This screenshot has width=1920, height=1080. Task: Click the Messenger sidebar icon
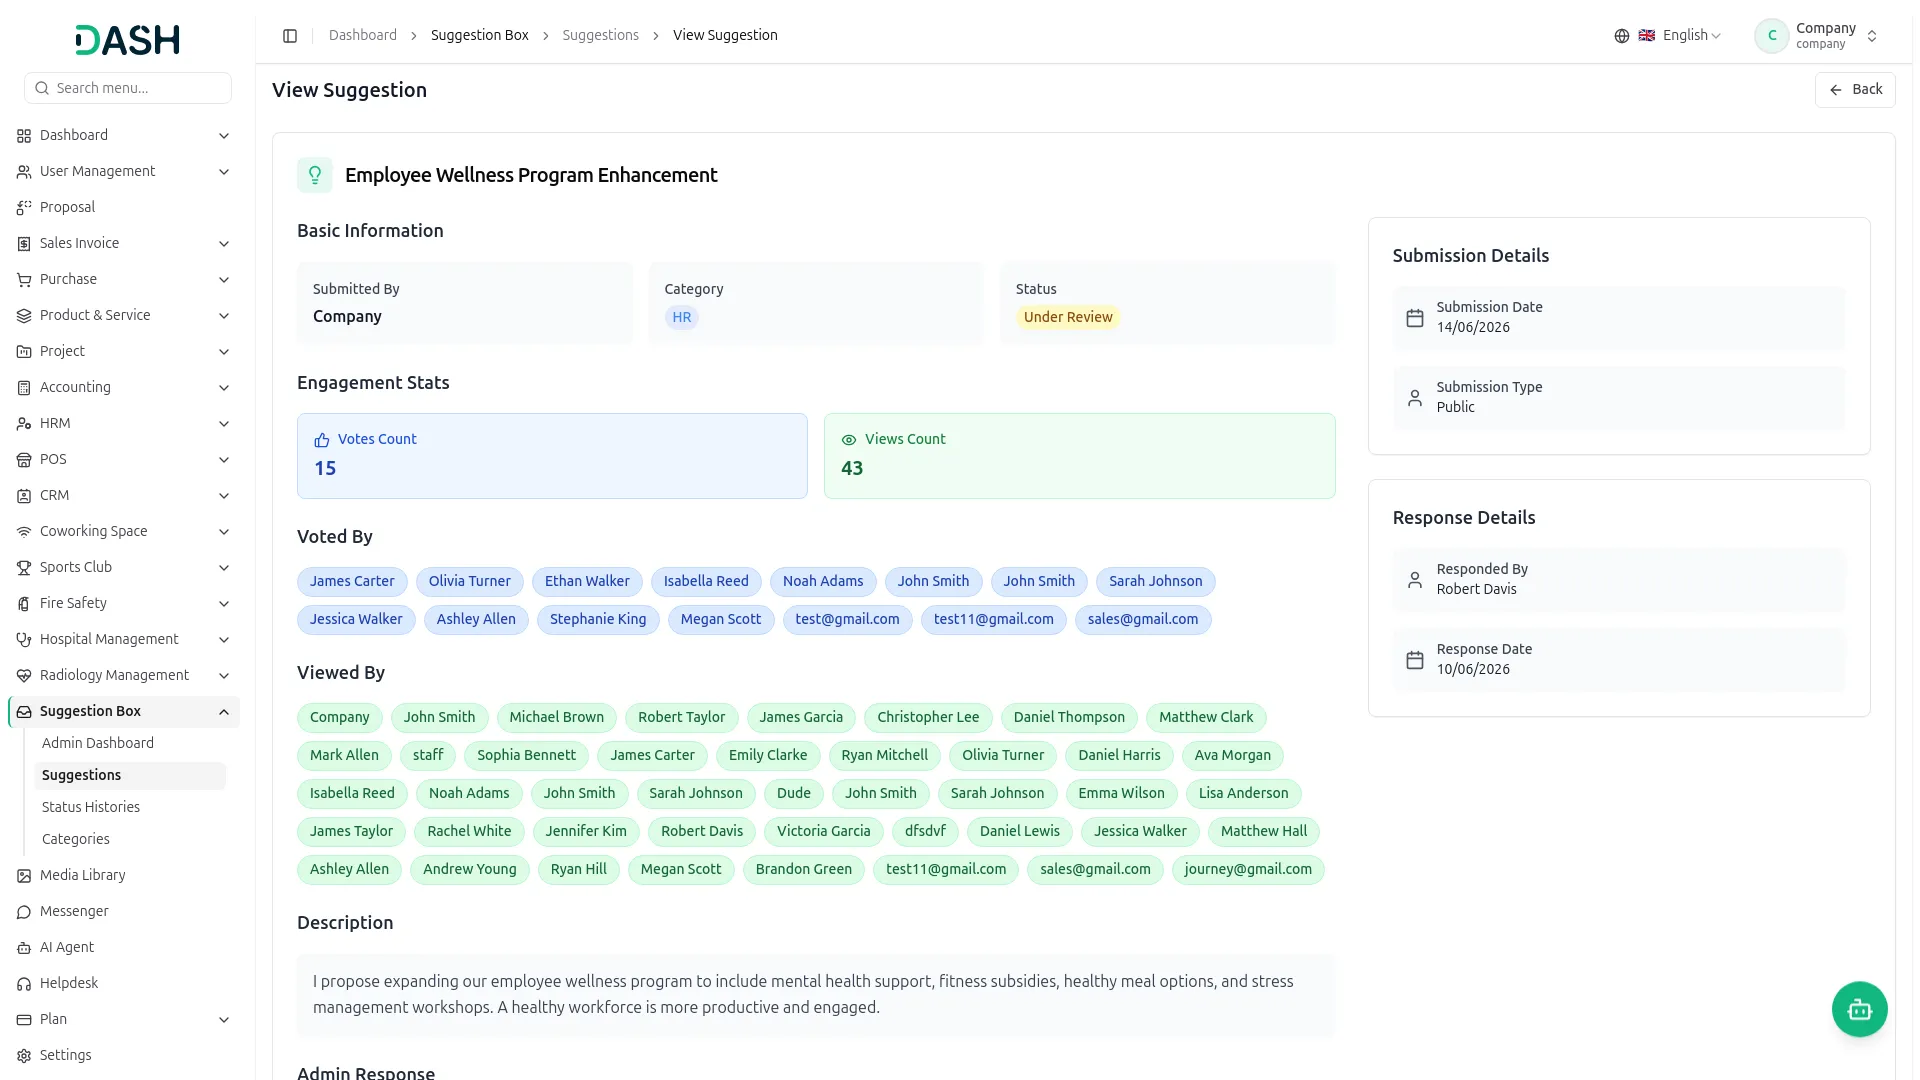[24, 912]
